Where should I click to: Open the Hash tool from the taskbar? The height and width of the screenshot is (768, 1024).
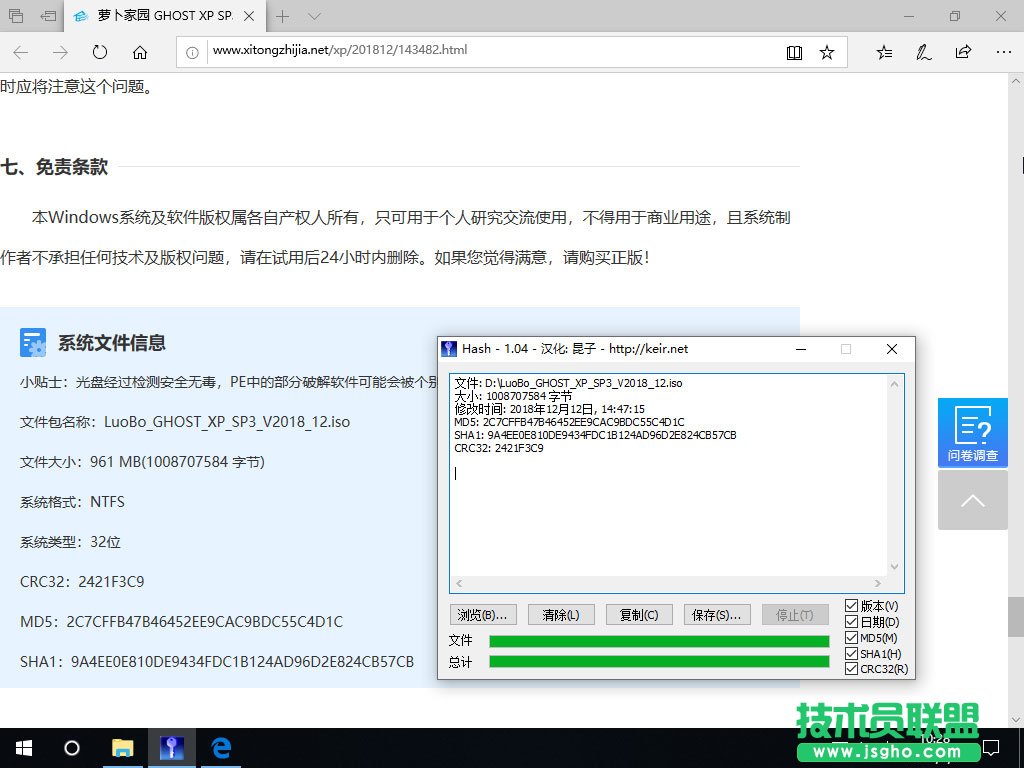pos(171,748)
